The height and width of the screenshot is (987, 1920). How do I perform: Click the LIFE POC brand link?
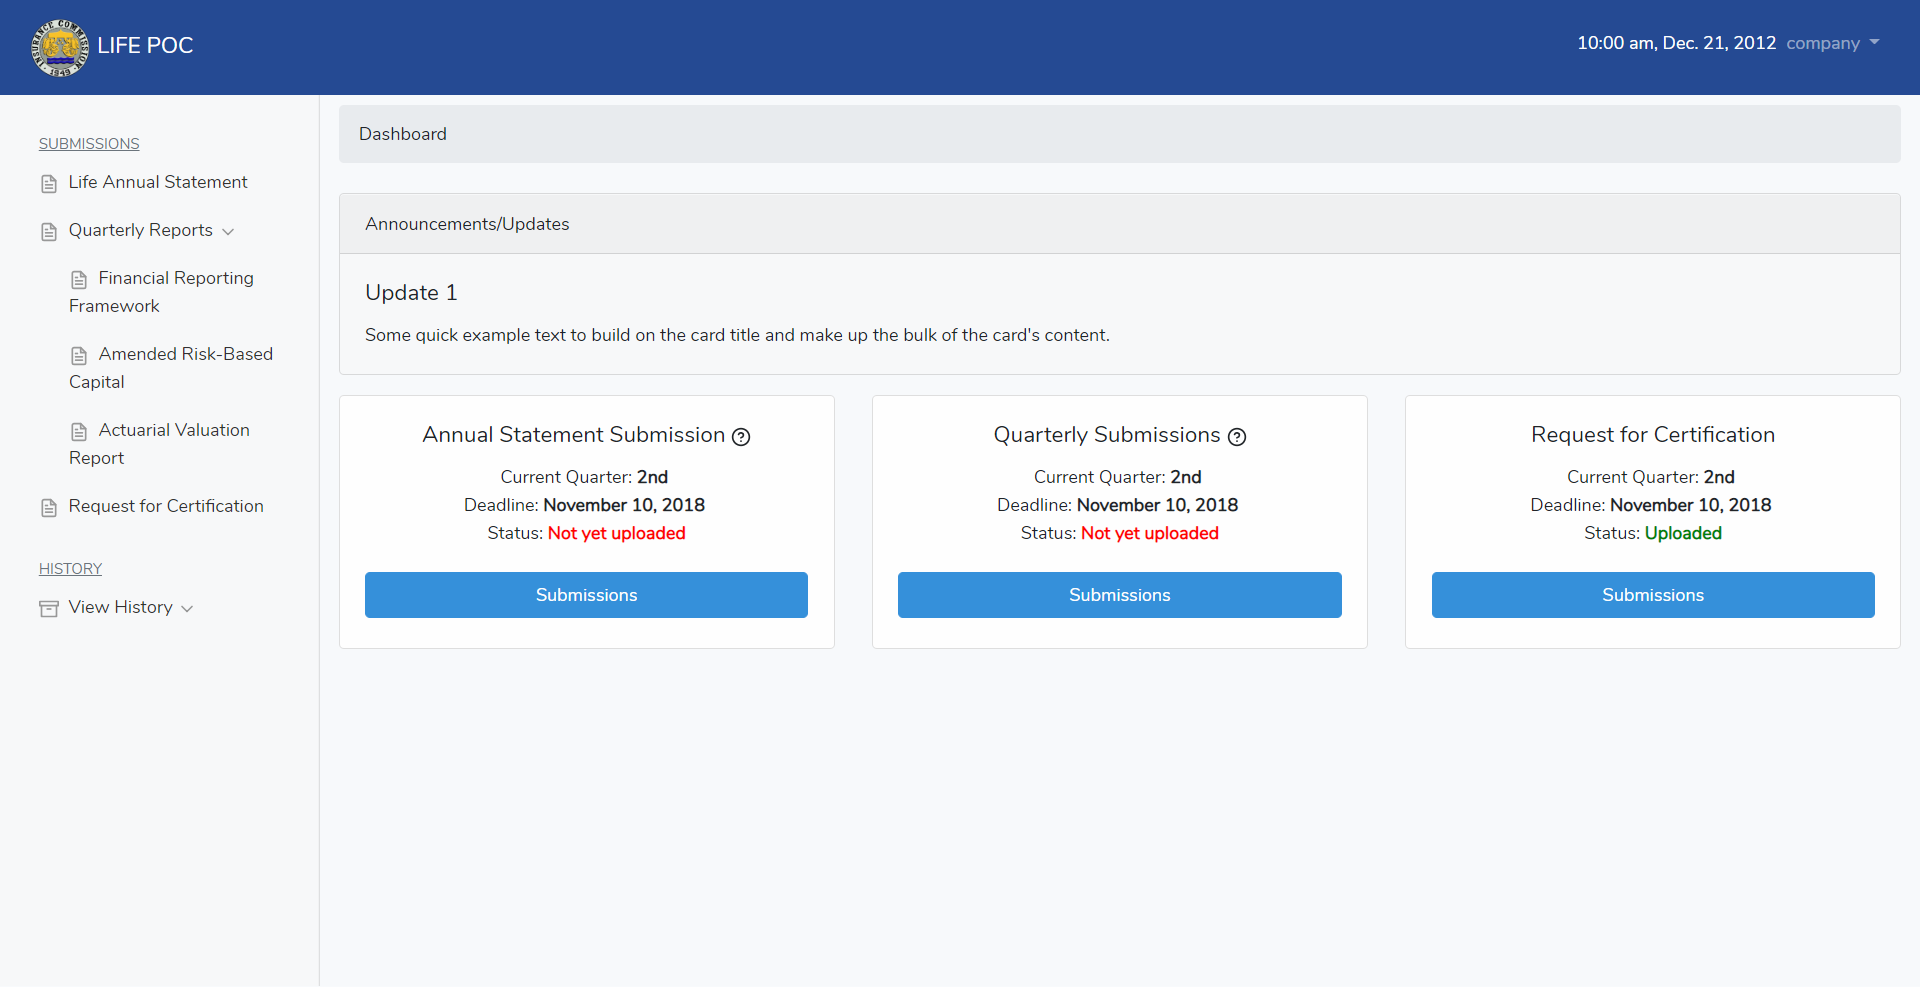[145, 46]
